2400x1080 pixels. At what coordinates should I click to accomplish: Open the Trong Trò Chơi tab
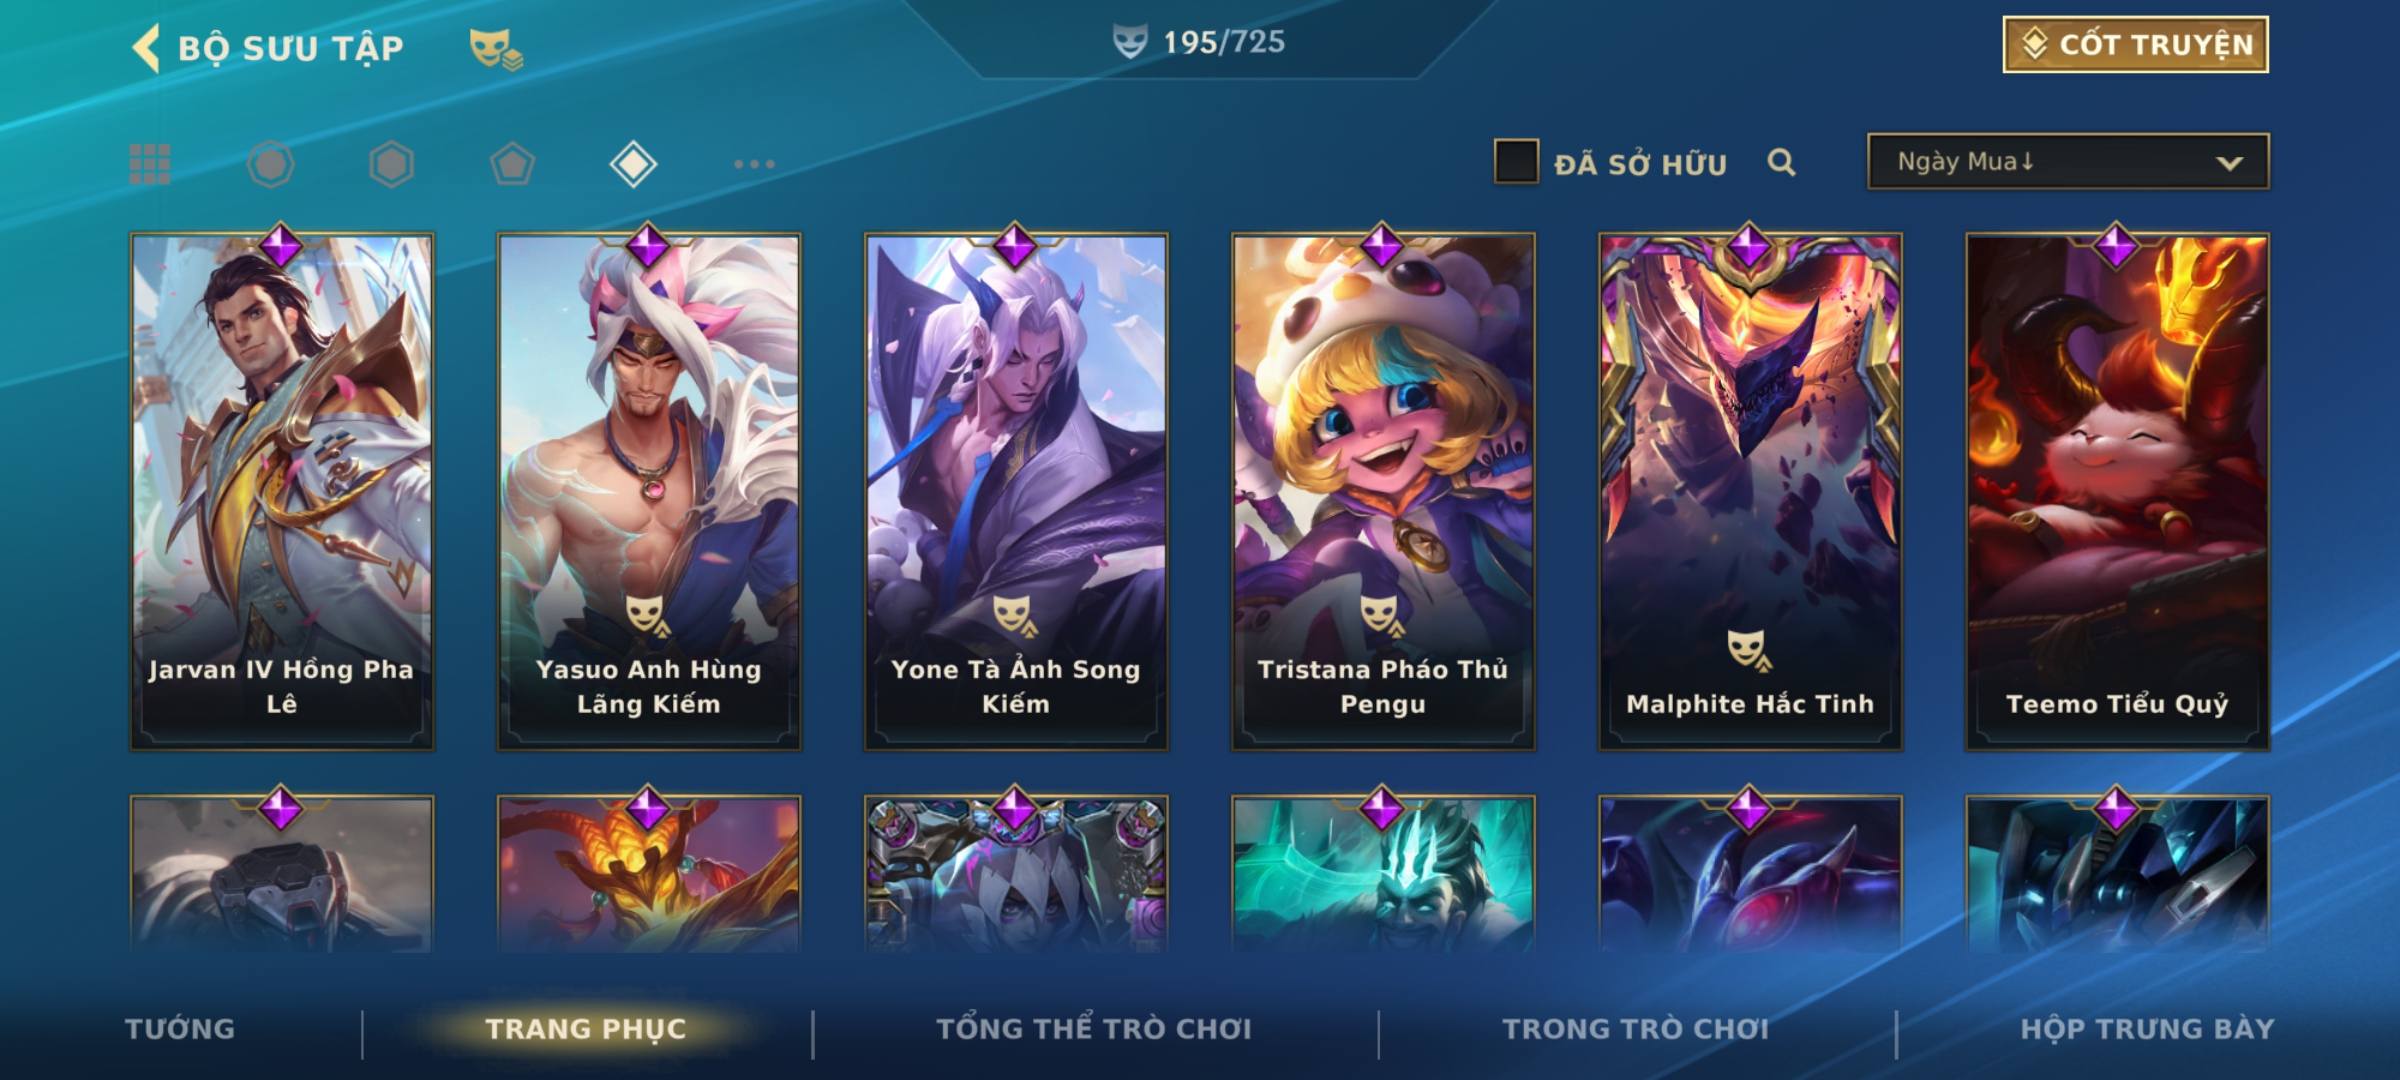pos(1636,1029)
